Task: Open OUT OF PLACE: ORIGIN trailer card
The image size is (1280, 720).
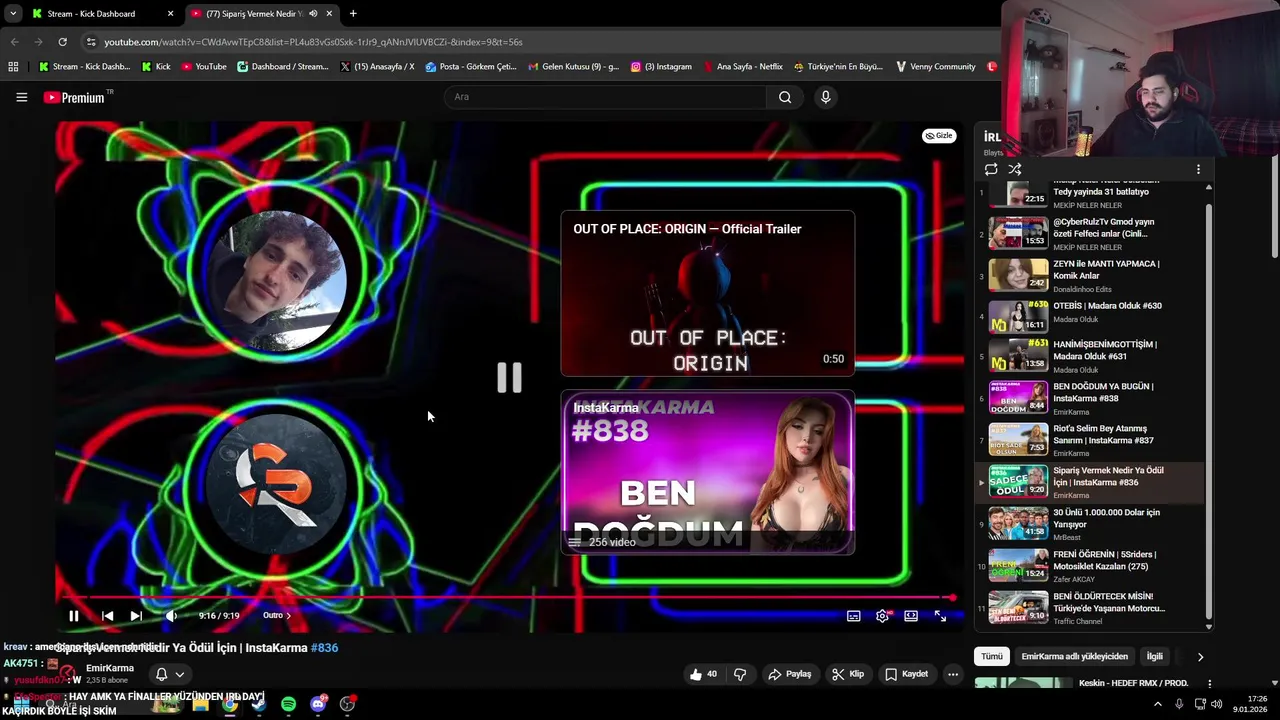Action: pos(708,293)
